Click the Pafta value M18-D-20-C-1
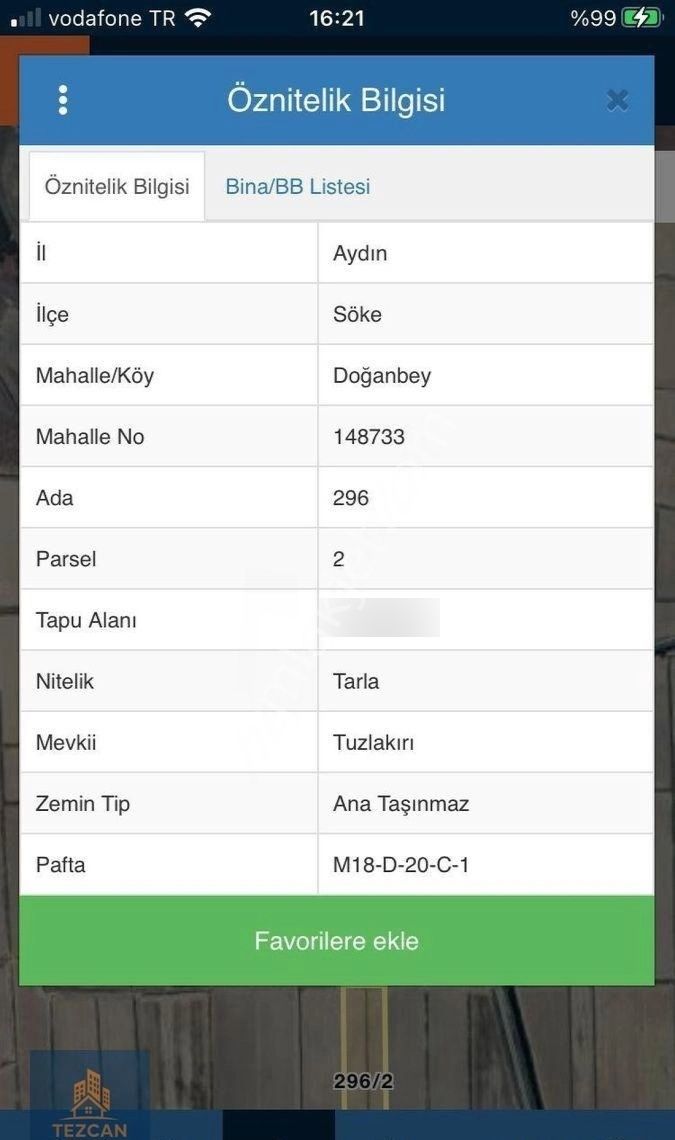Image resolution: width=675 pixels, height=1140 pixels. [401, 865]
